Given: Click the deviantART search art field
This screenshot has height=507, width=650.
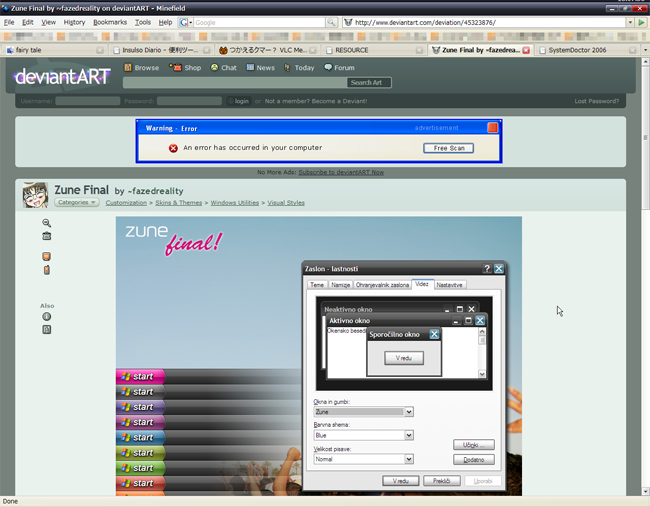Looking at the screenshot, I should [235, 82].
